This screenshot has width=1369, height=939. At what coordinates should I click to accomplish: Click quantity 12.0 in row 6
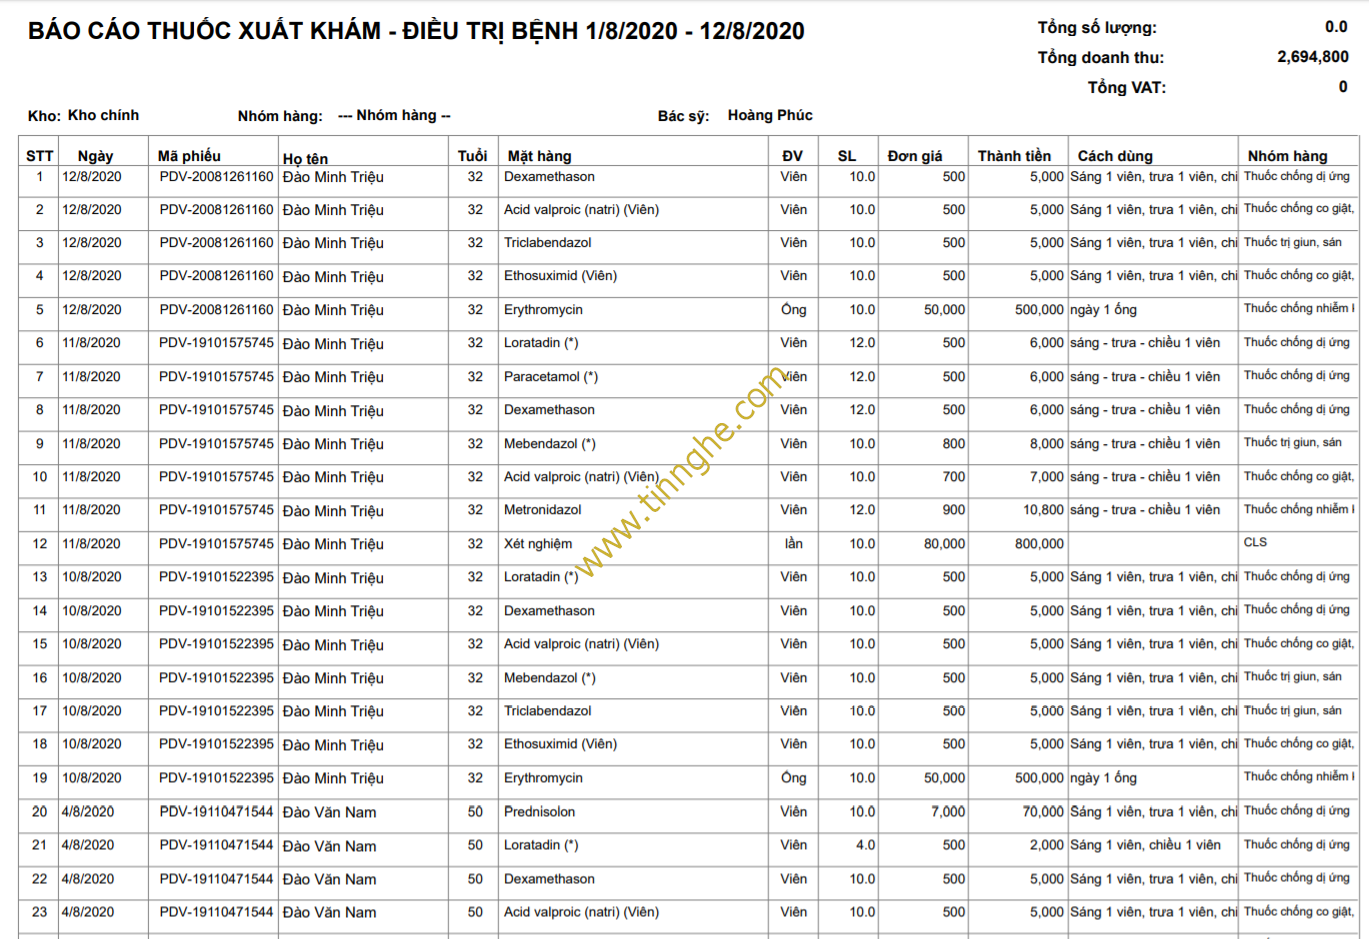(x=862, y=343)
